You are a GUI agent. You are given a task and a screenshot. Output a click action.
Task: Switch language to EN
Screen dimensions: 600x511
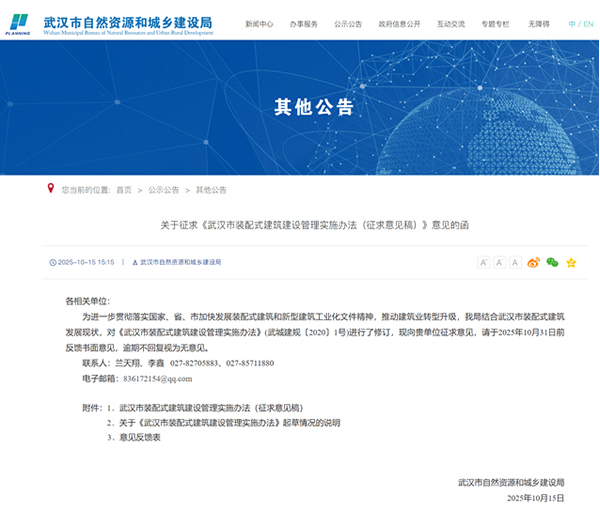click(x=588, y=23)
